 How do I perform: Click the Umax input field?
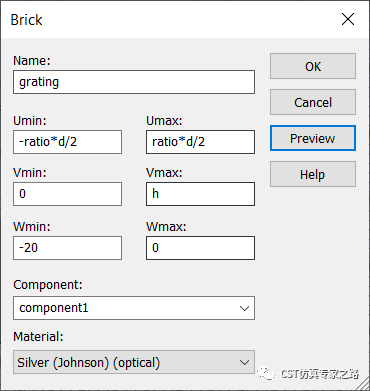tap(200, 142)
